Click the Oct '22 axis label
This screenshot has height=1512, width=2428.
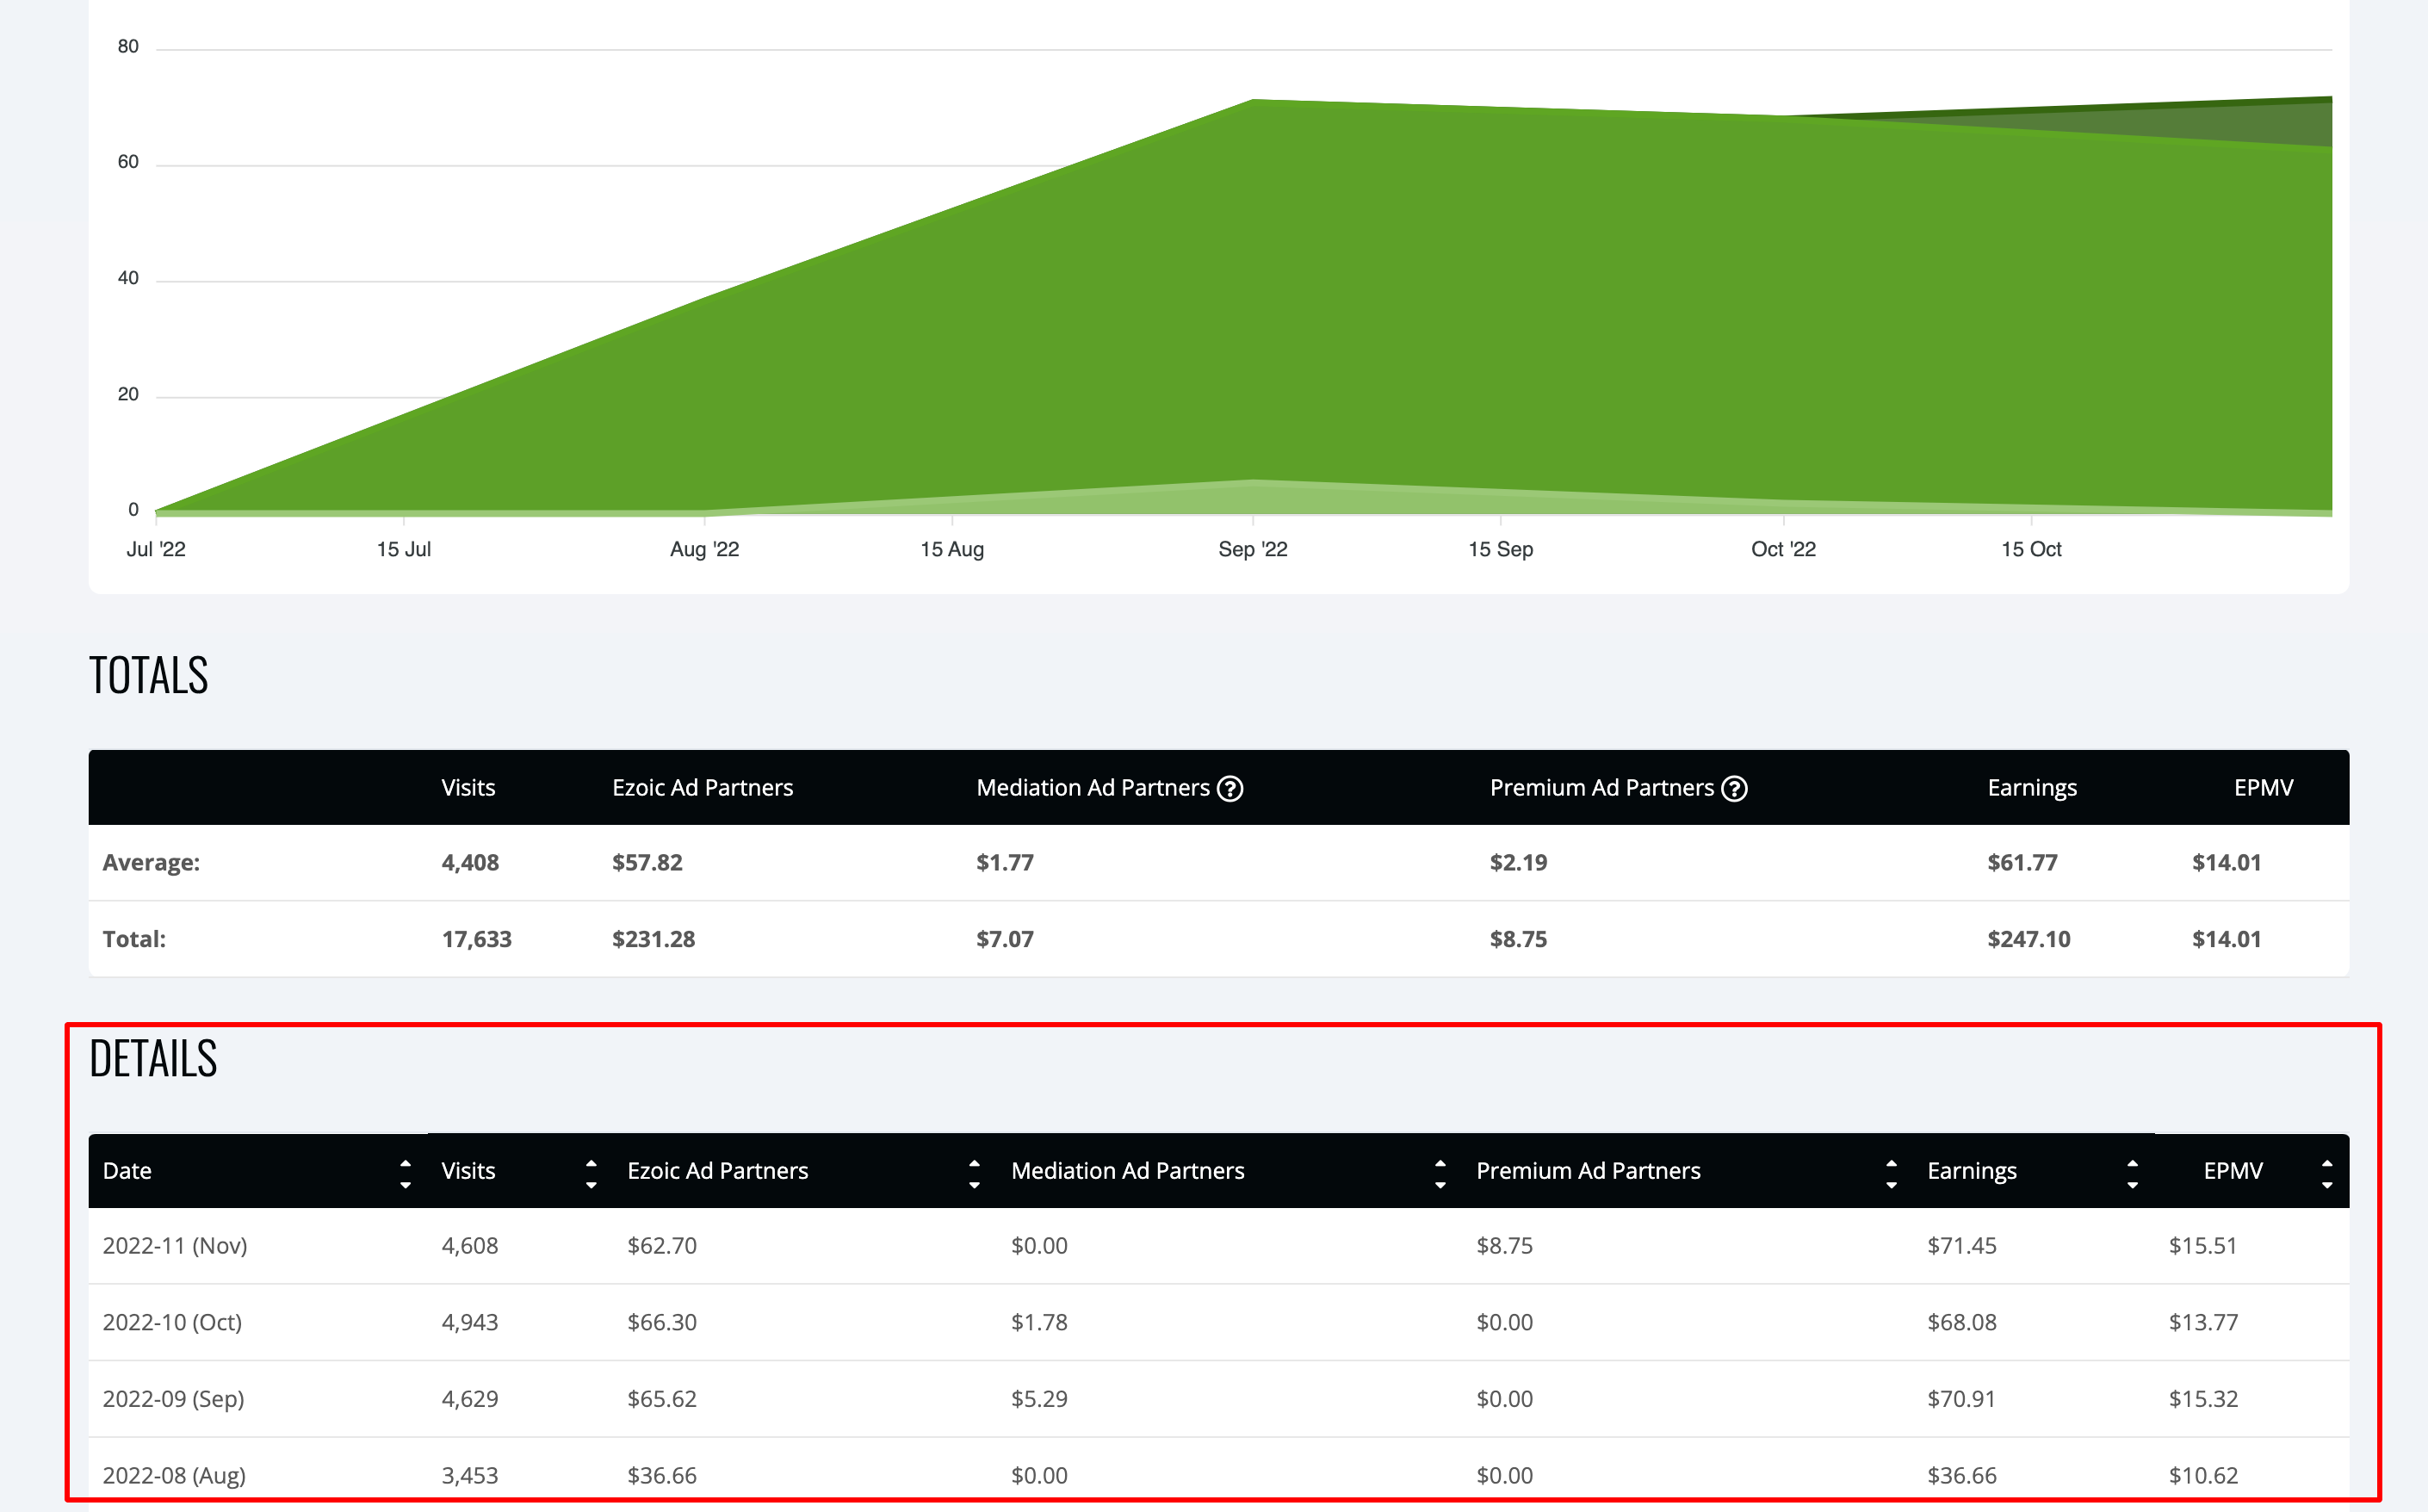(1783, 550)
